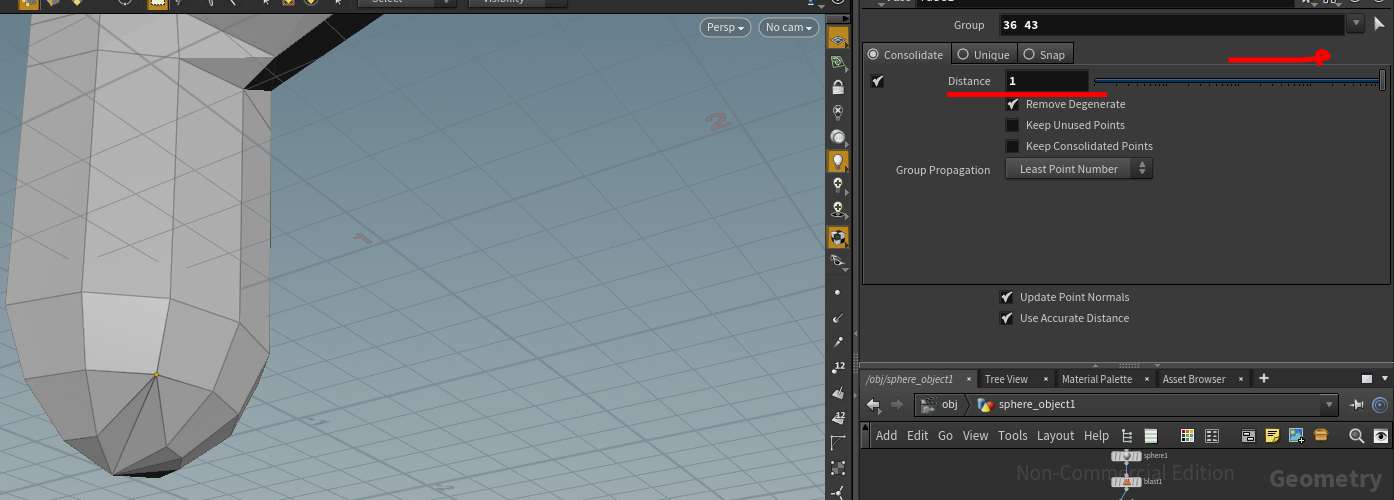Toggle the display reference plane icon

coord(838,38)
